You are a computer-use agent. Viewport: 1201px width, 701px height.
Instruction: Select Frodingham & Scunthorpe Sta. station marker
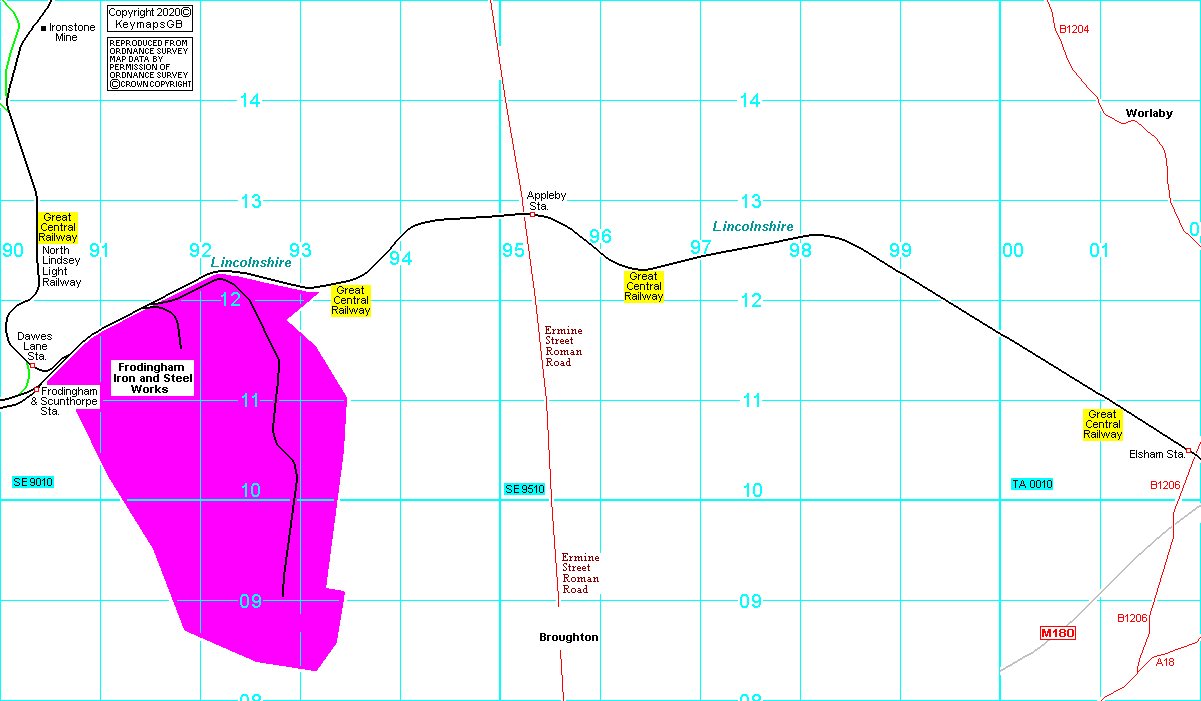click(37, 390)
